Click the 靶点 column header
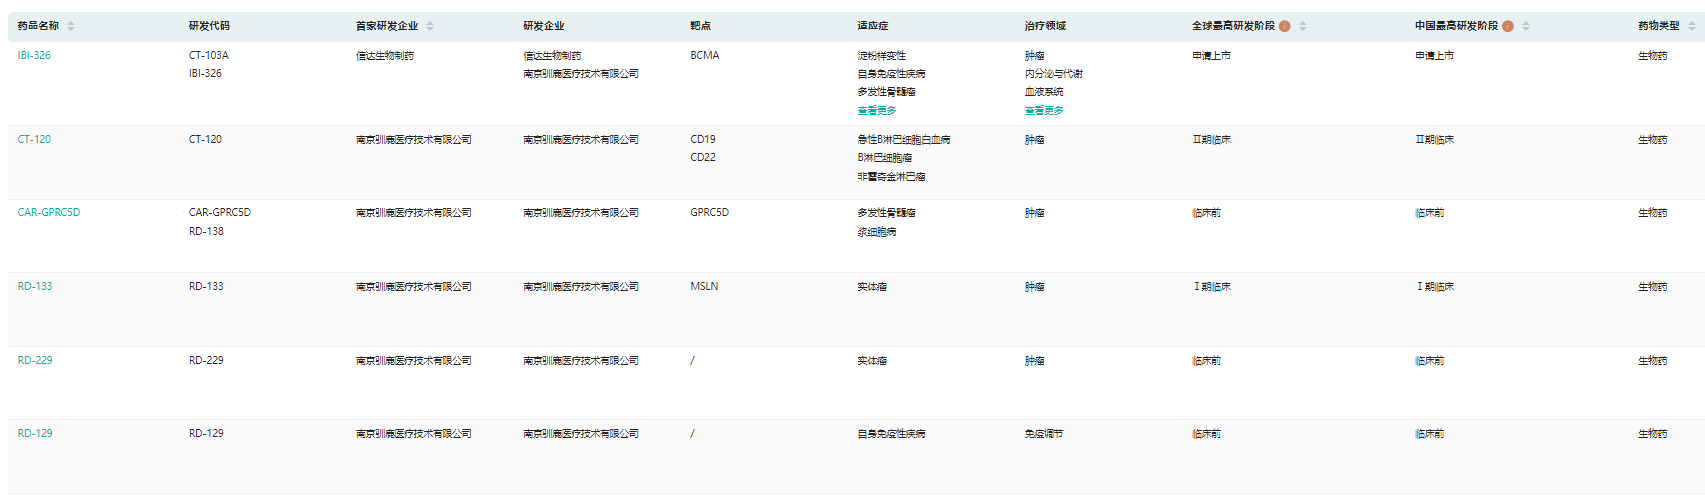Viewport: 1705px width, 499px height. pos(700,26)
